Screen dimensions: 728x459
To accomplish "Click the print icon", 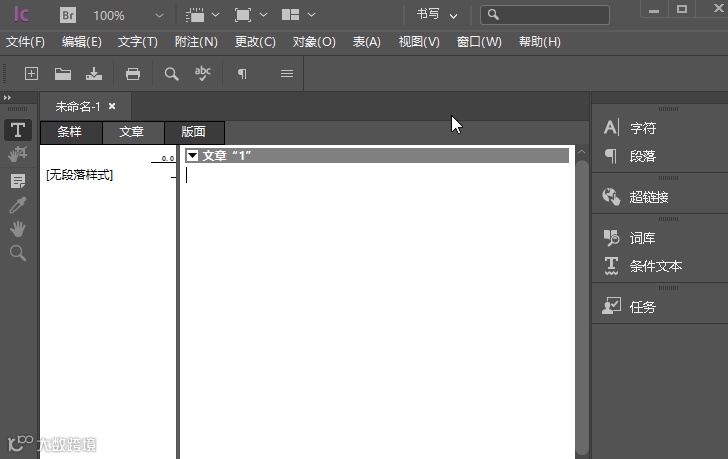I will [x=133, y=73].
